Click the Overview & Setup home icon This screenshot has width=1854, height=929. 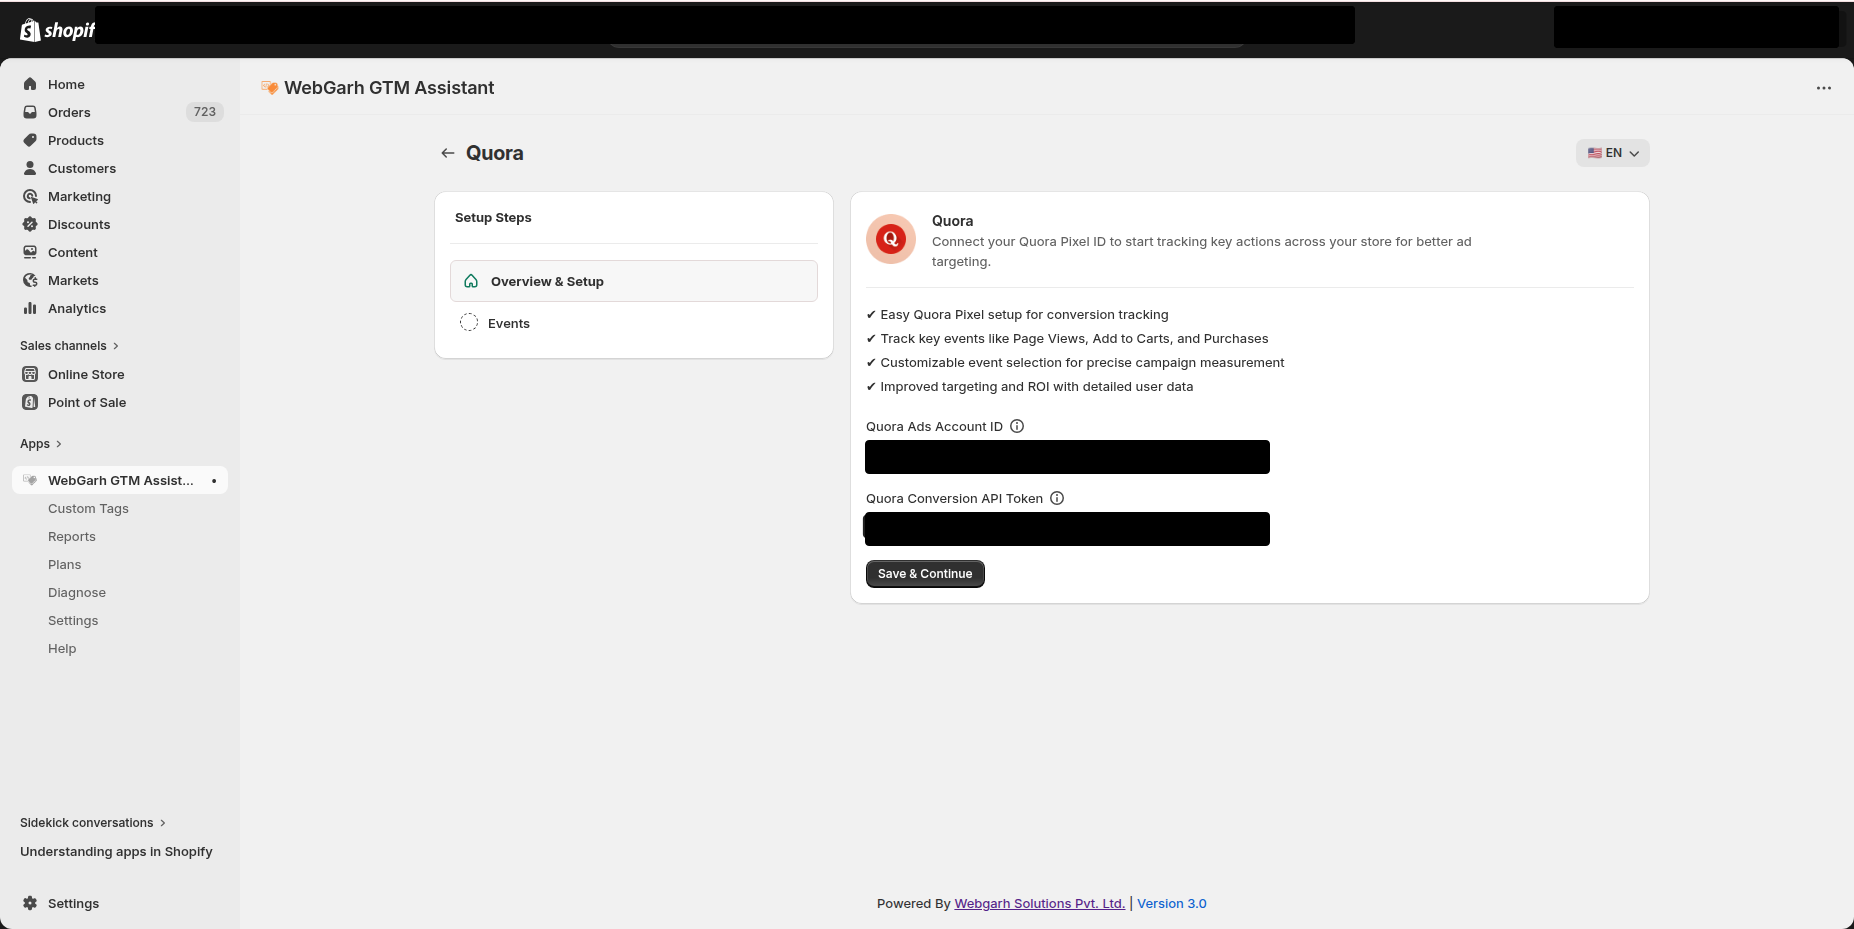coord(471,281)
